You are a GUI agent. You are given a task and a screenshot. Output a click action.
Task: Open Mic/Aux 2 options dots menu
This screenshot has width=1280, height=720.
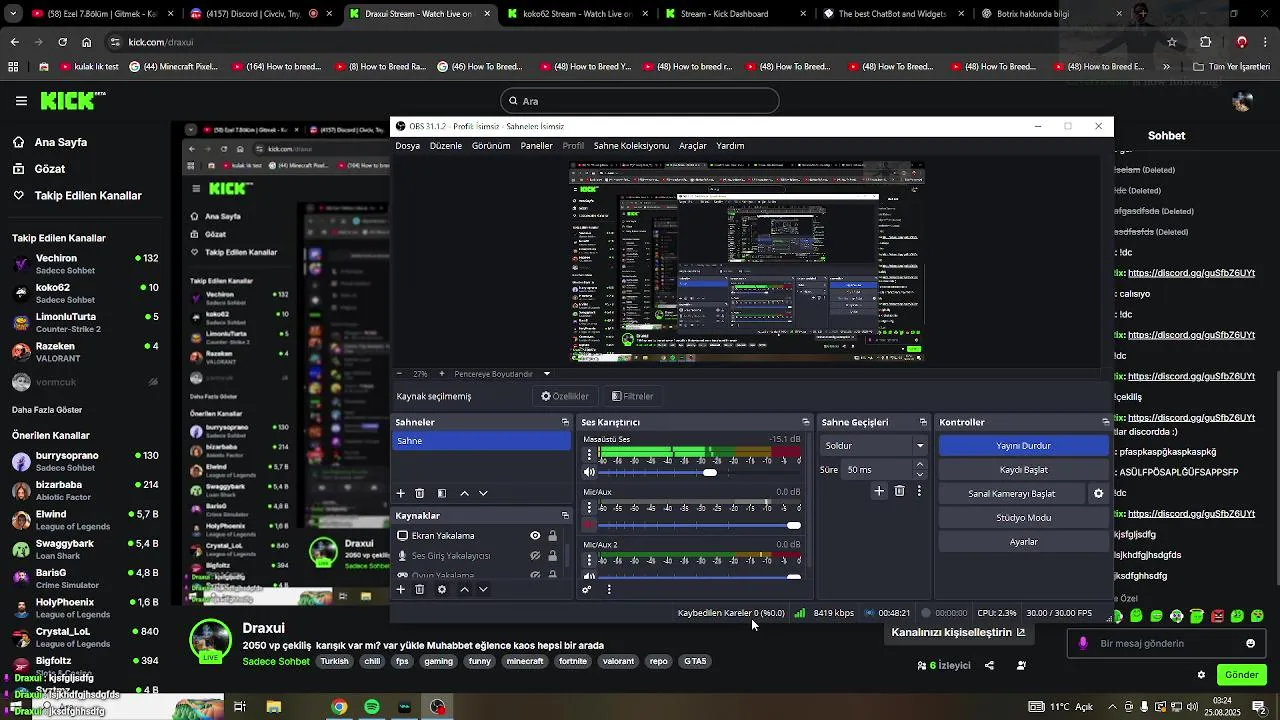[x=589, y=560]
